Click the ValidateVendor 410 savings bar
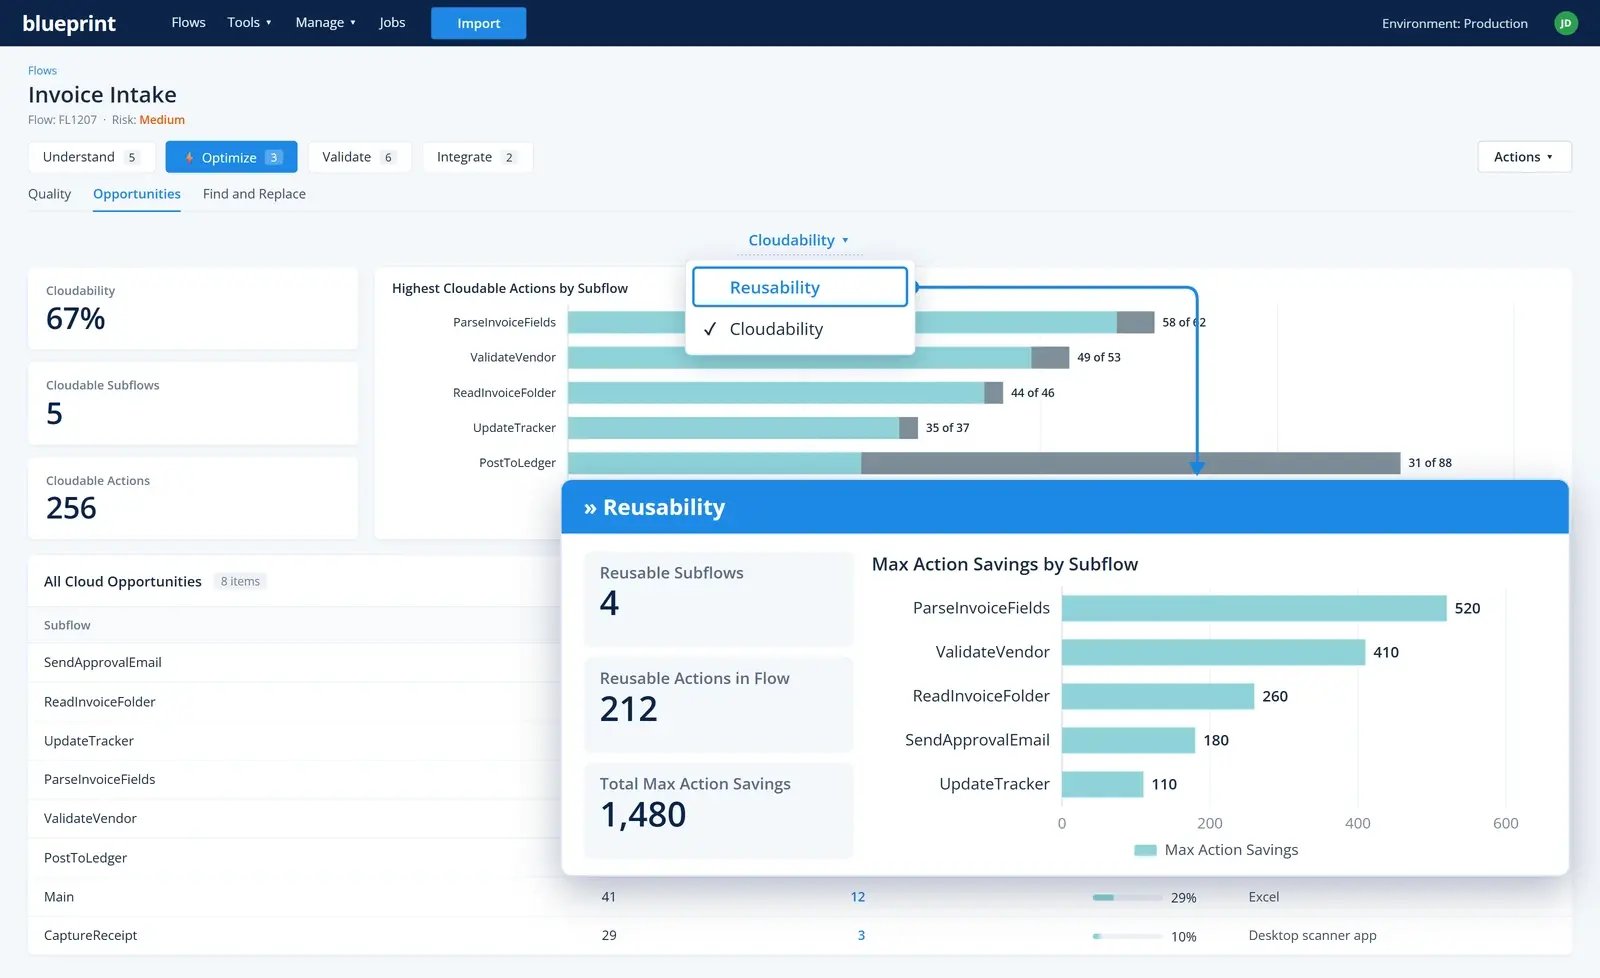This screenshot has height=978, width=1600. pyautogui.click(x=1213, y=652)
